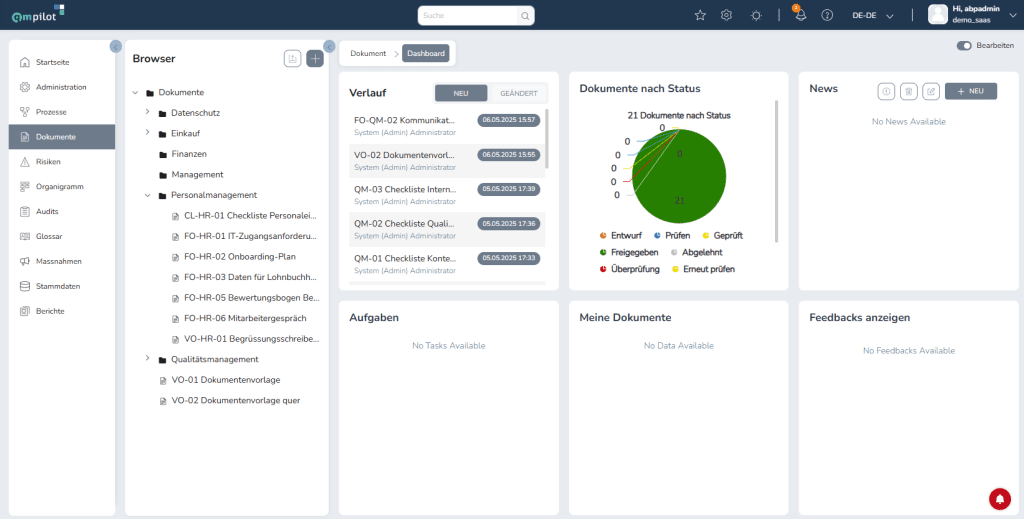
Task: Toggle the Bearbeiten switch
Action: (x=964, y=46)
